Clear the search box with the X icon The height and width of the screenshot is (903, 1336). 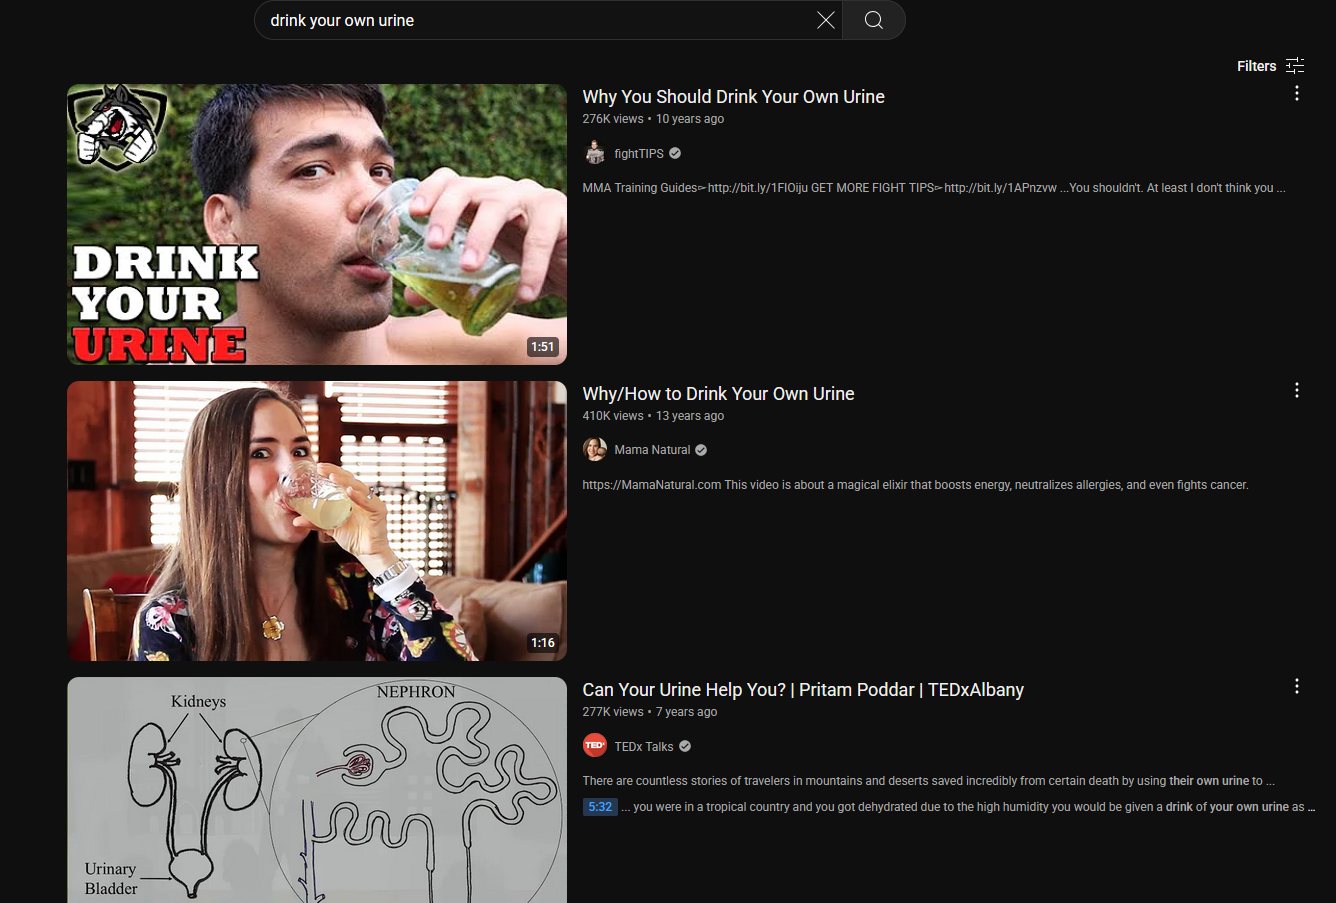click(x=826, y=20)
